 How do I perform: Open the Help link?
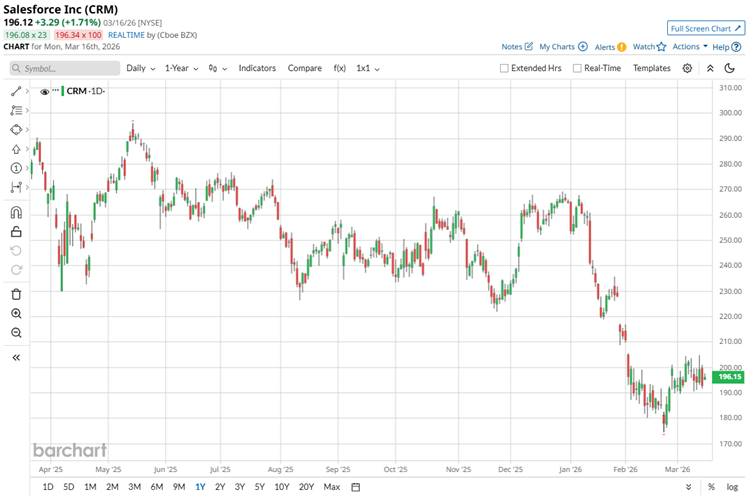click(x=727, y=47)
